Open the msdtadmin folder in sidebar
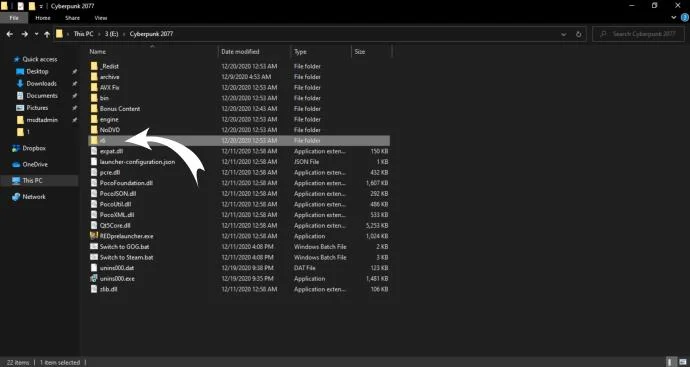The width and height of the screenshot is (690, 367). 42,120
